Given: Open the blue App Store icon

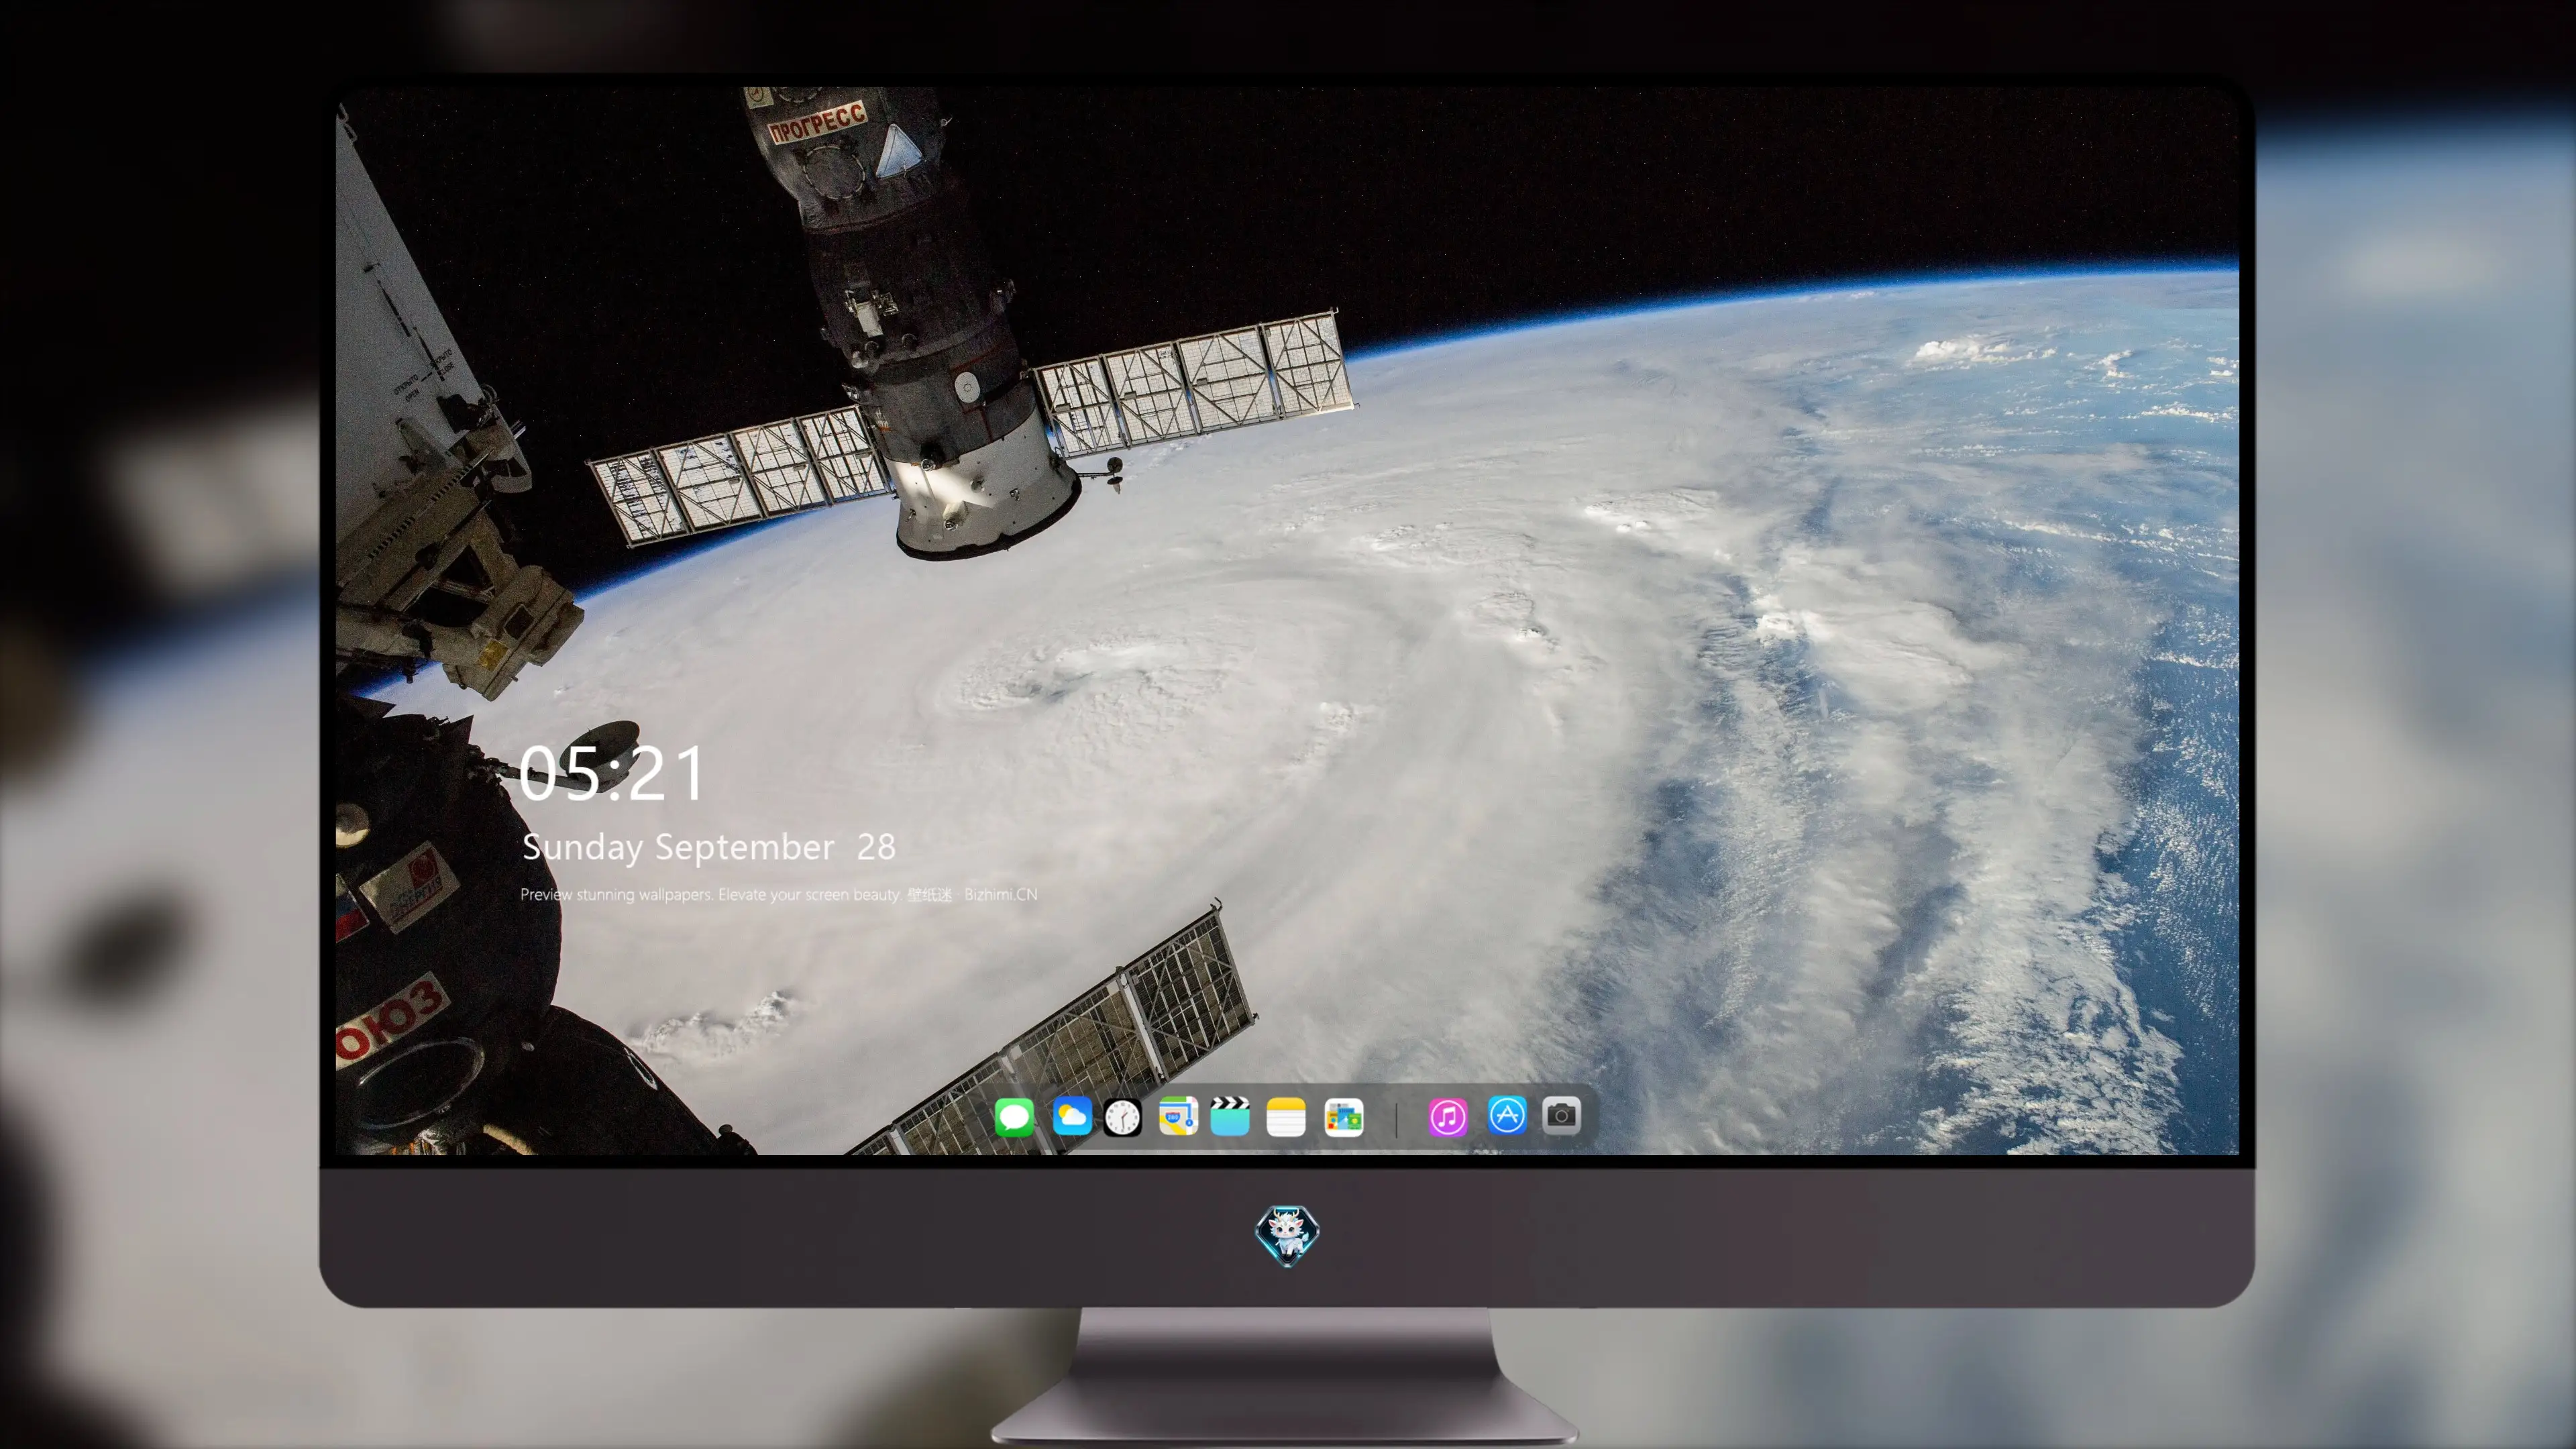Looking at the screenshot, I should point(1507,1116).
